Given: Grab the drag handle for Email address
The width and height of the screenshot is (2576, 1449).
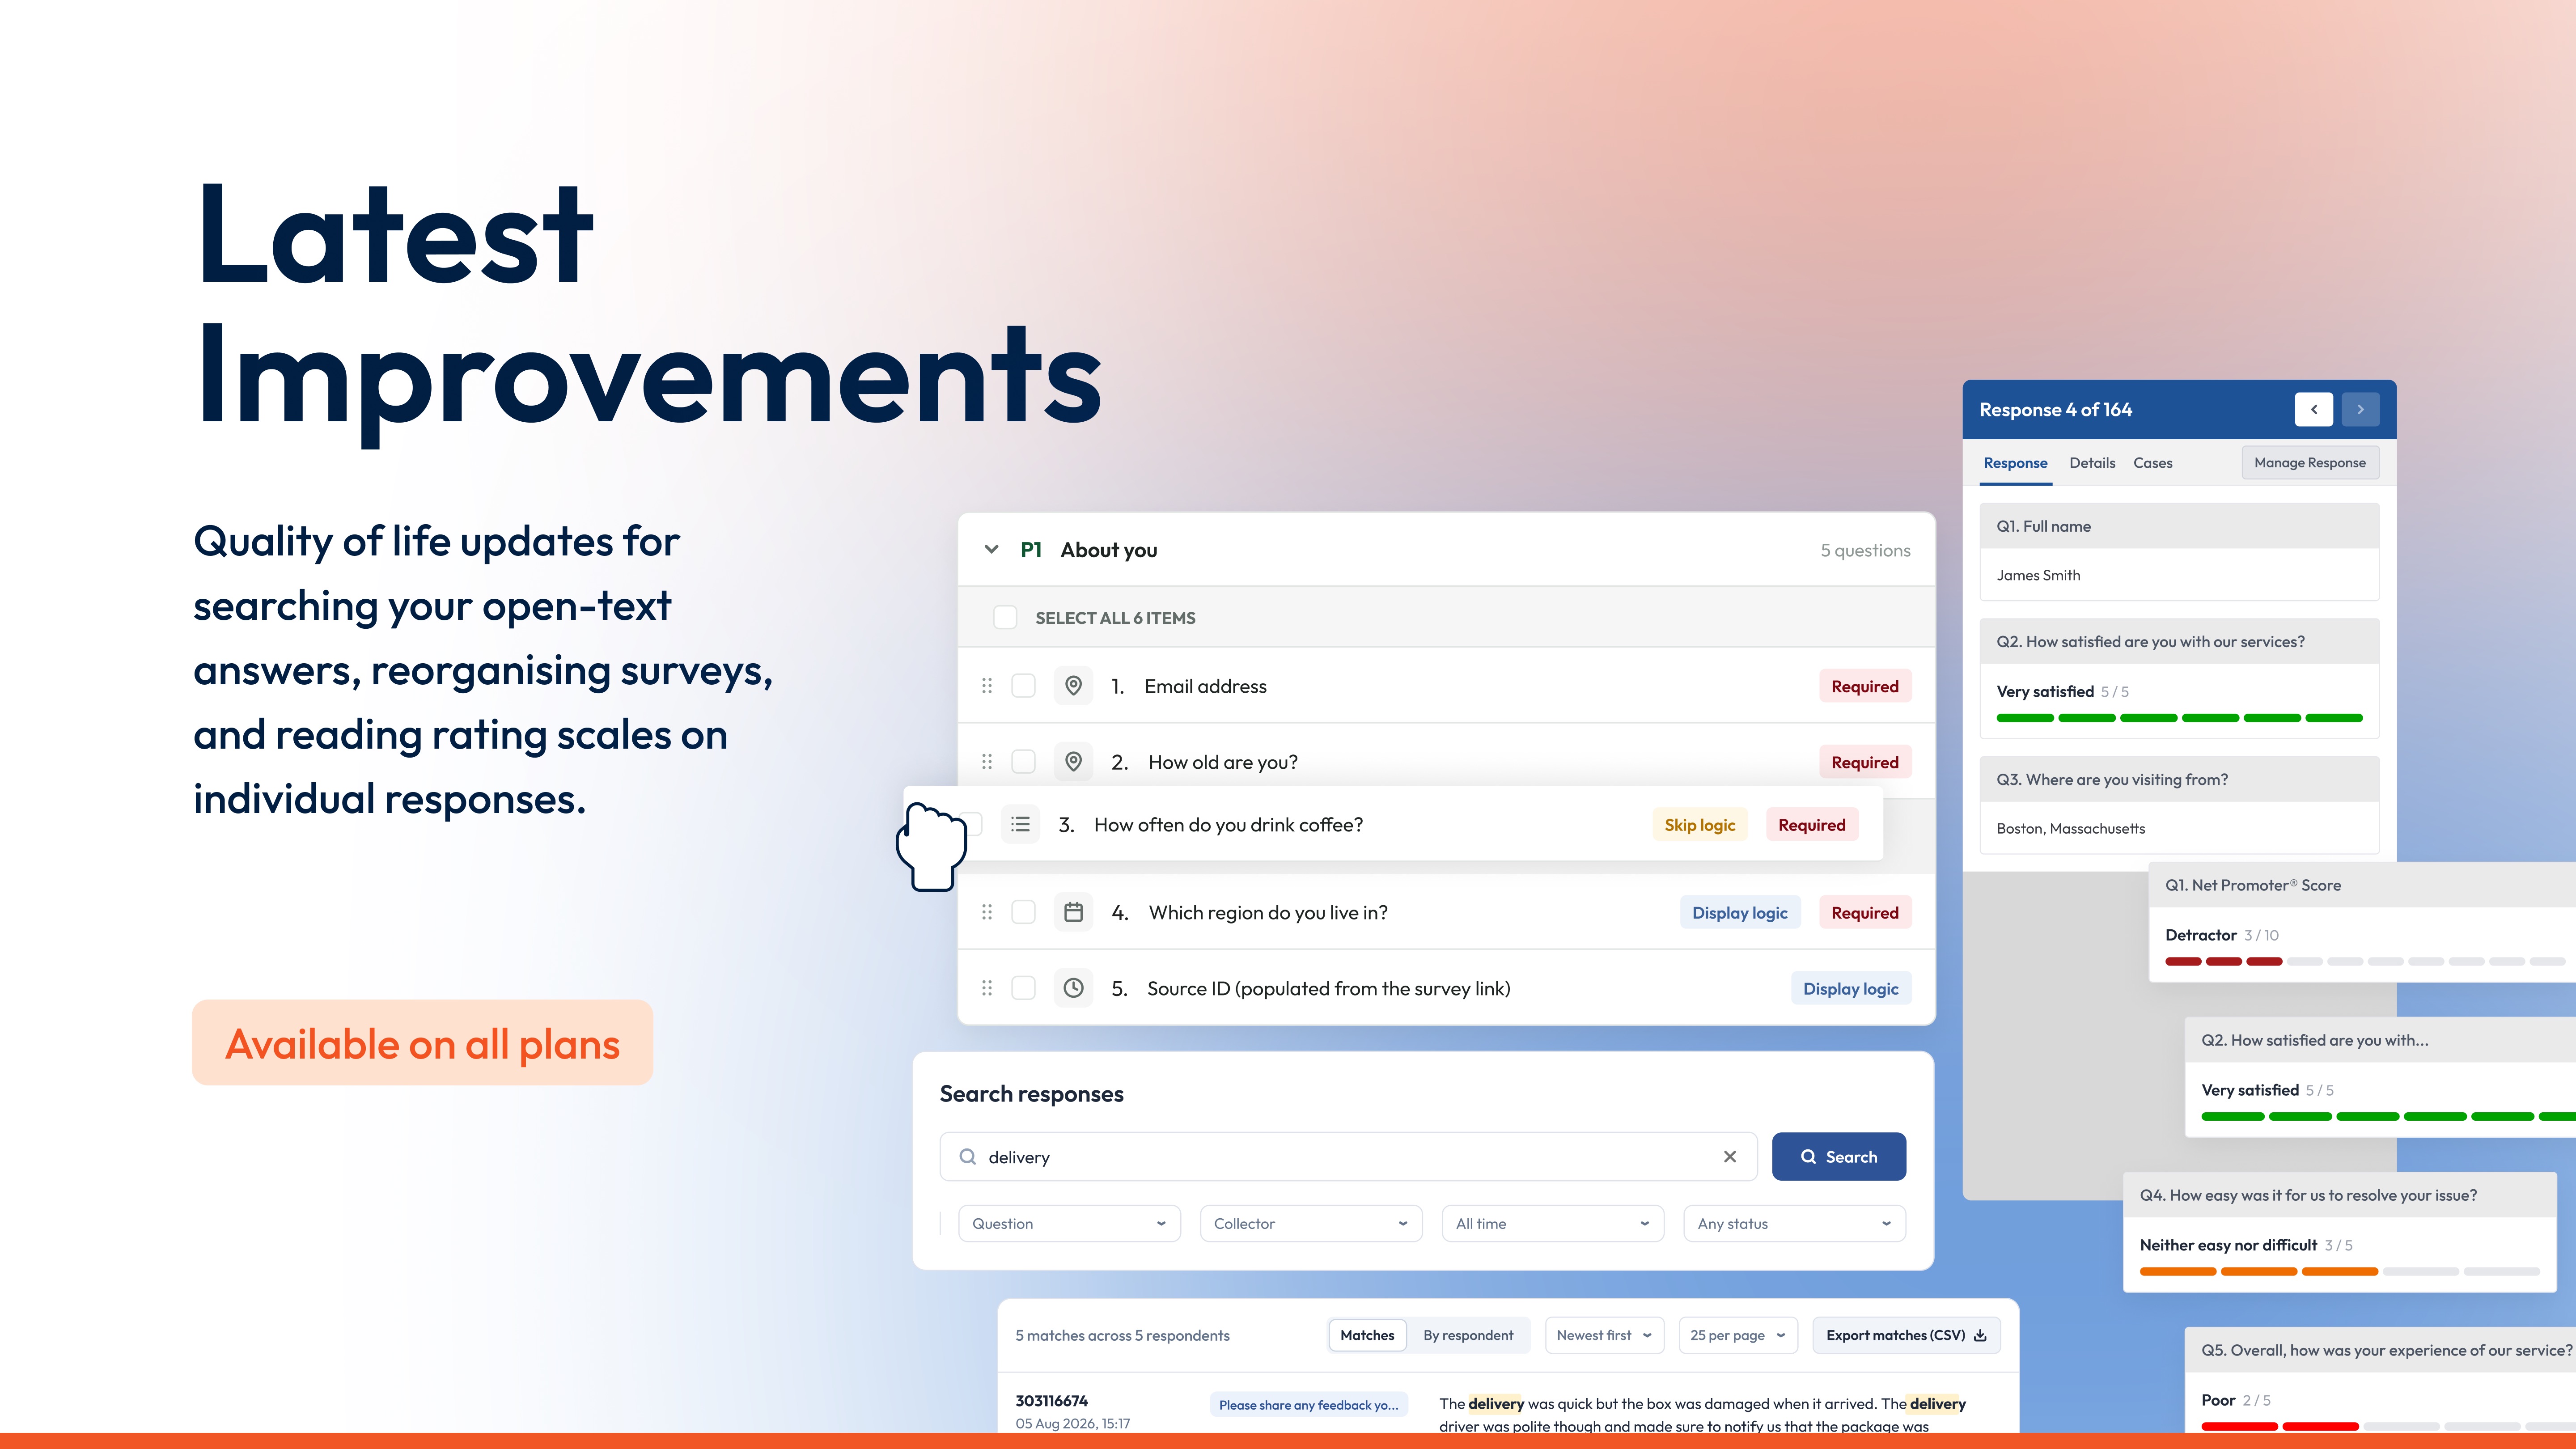Looking at the screenshot, I should pyautogui.click(x=987, y=686).
